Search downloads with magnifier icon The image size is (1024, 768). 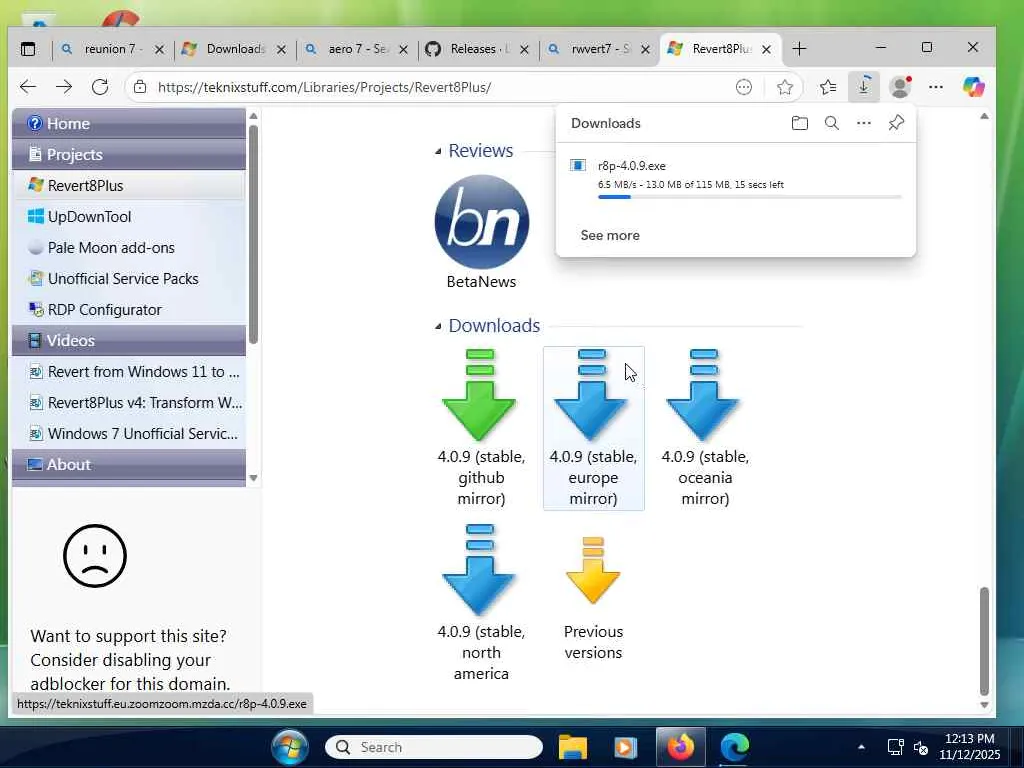click(x=831, y=123)
